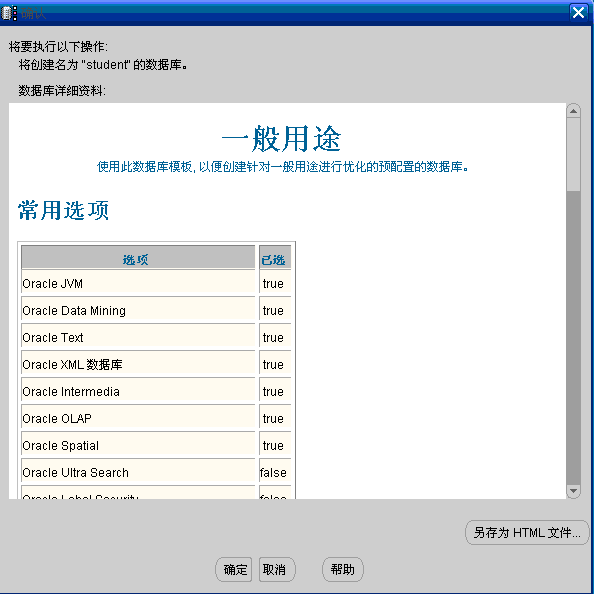
Task: Click the 将要执行以下操作 label
Action: tap(58, 47)
